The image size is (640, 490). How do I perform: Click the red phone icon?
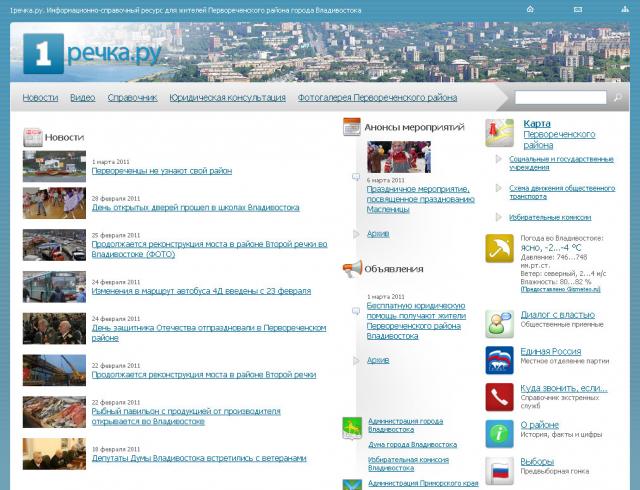[500, 397]
